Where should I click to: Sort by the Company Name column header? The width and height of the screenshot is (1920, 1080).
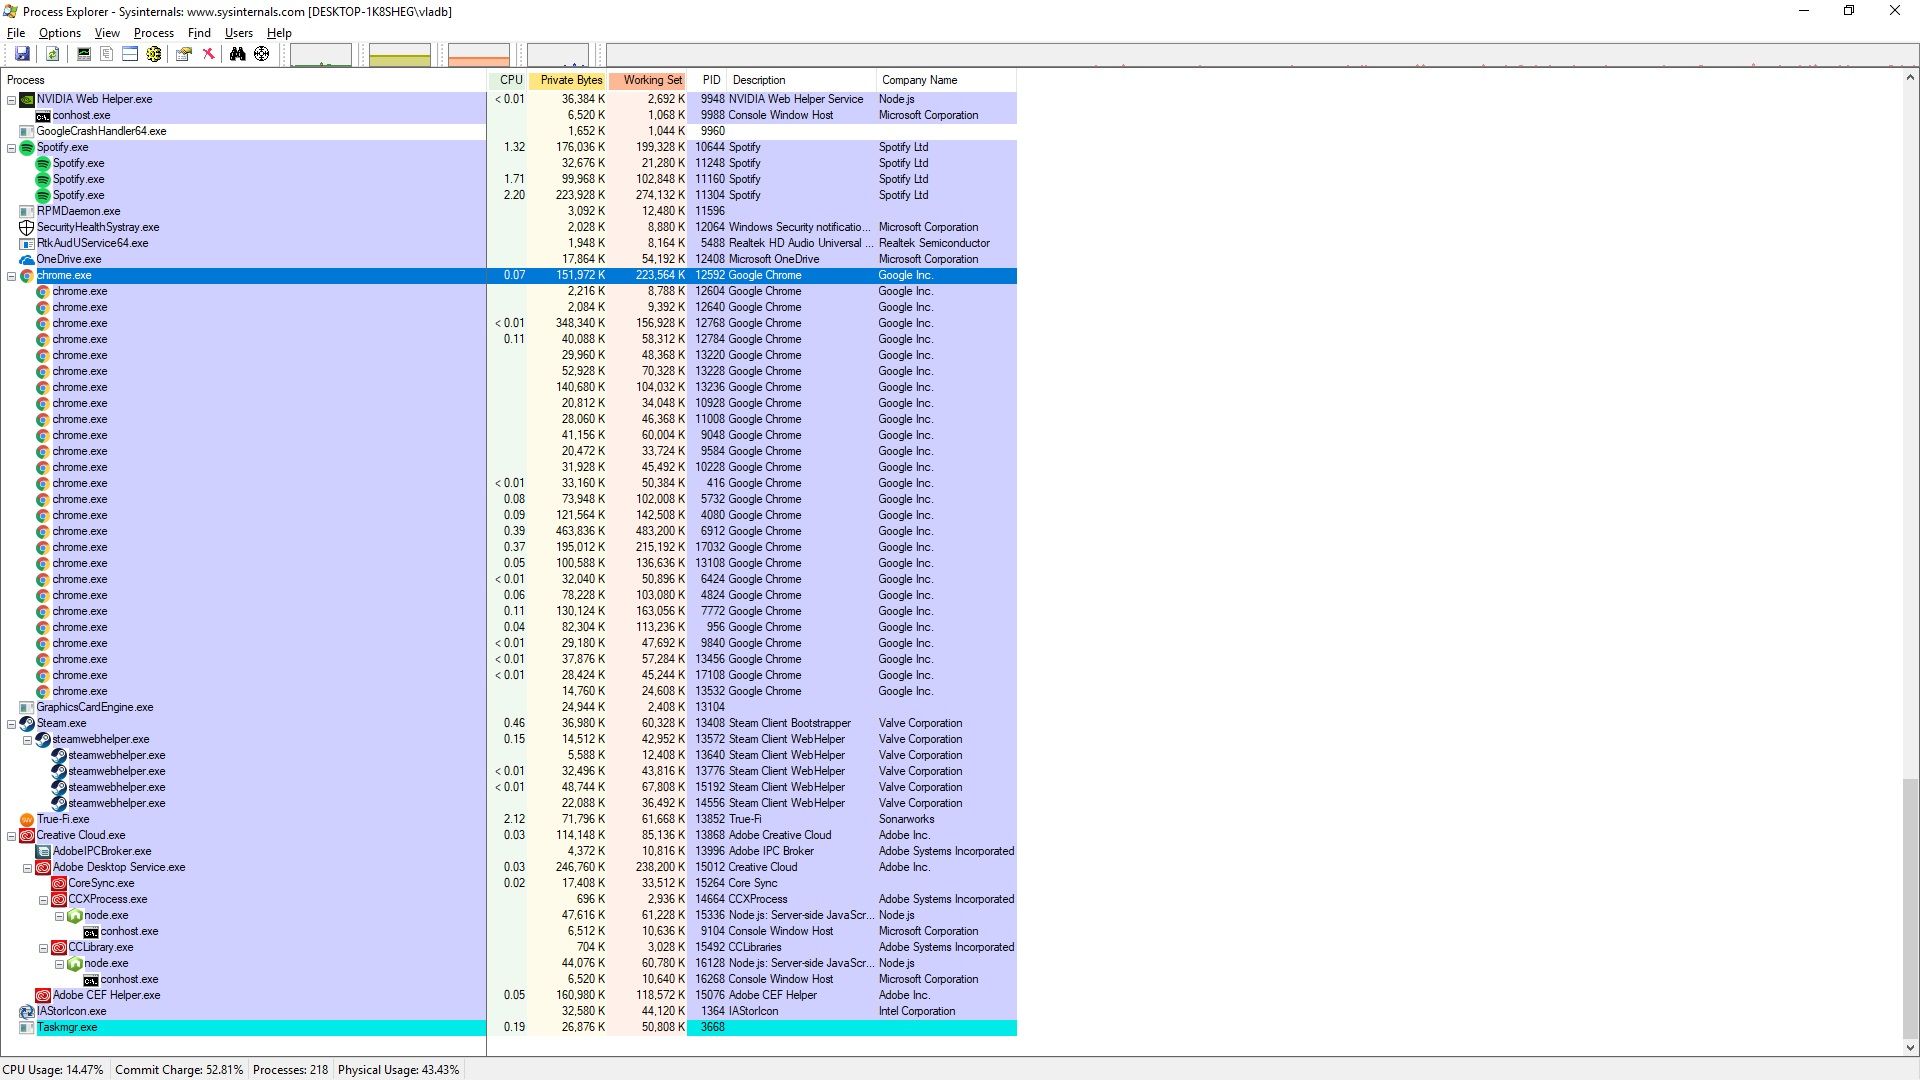(947, 80)
